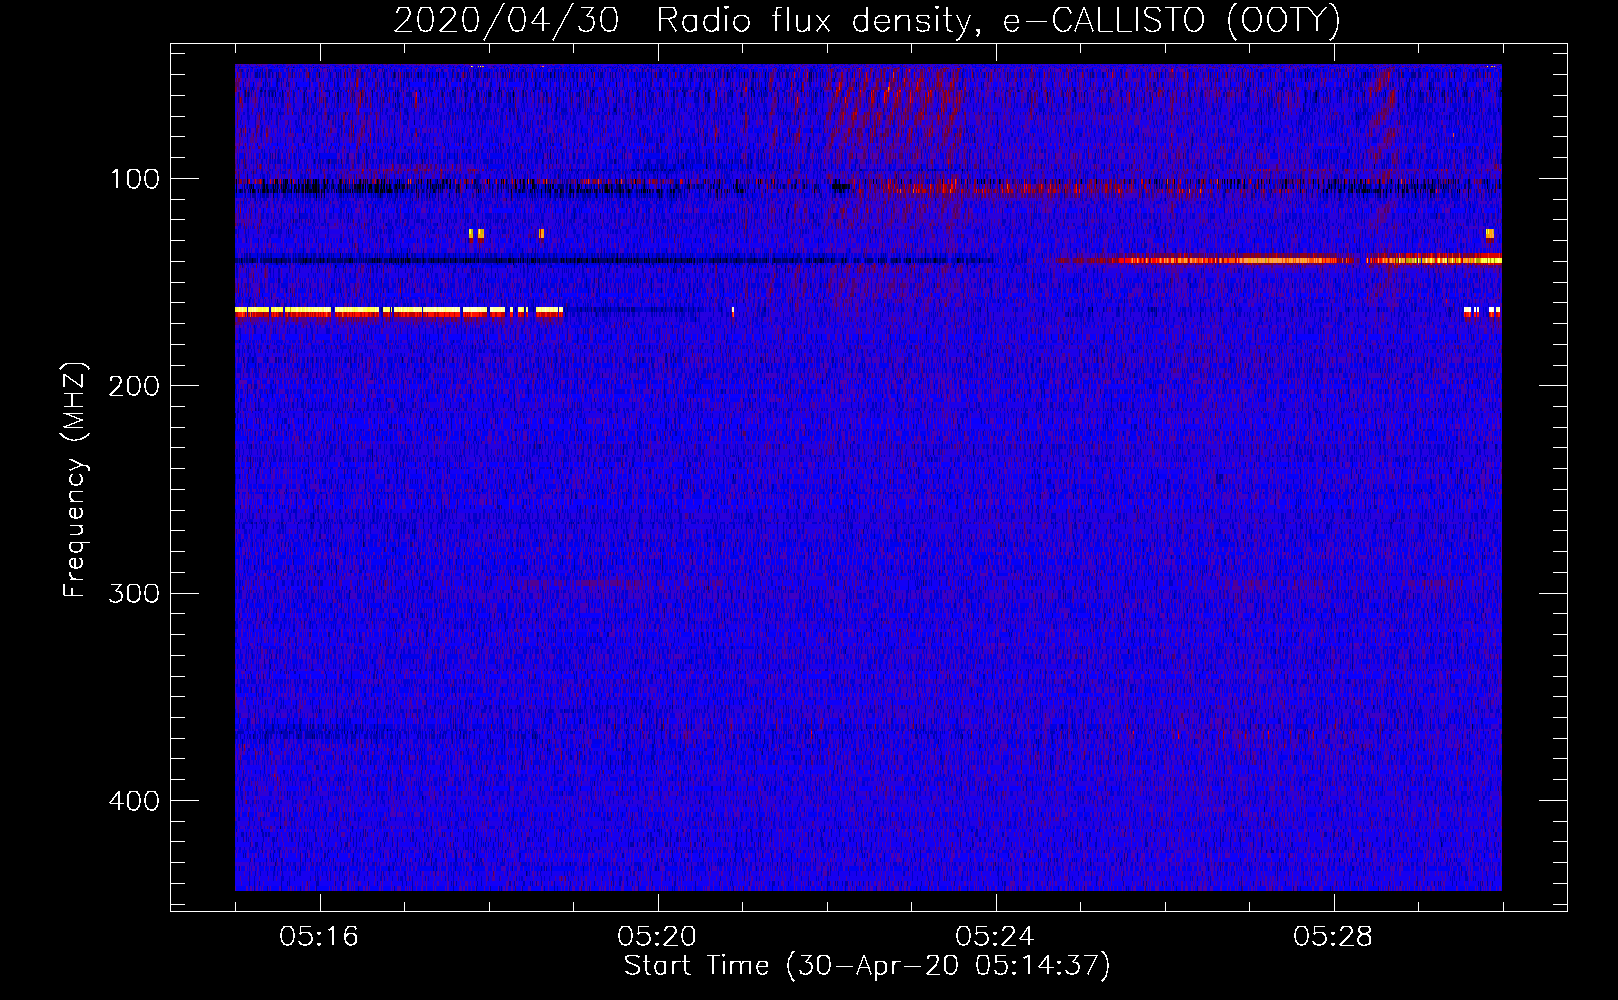1618x1000 pixels.
Task: Click the 200 frequency tick label
Action: (134, 386)
